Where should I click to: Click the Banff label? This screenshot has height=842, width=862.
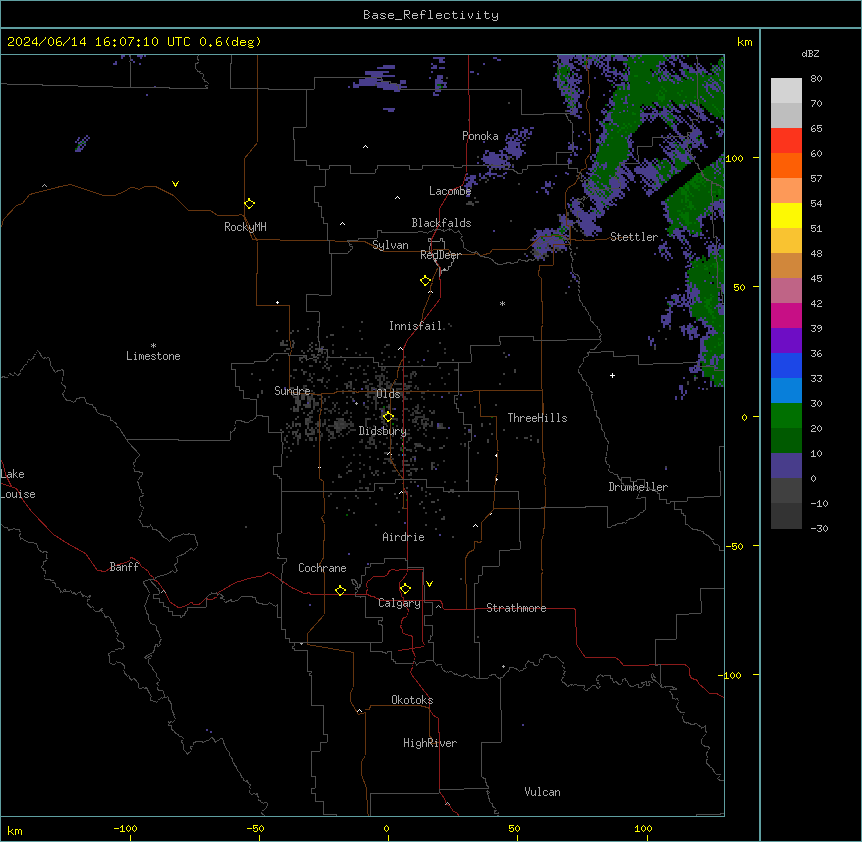[x=124, y=567]
